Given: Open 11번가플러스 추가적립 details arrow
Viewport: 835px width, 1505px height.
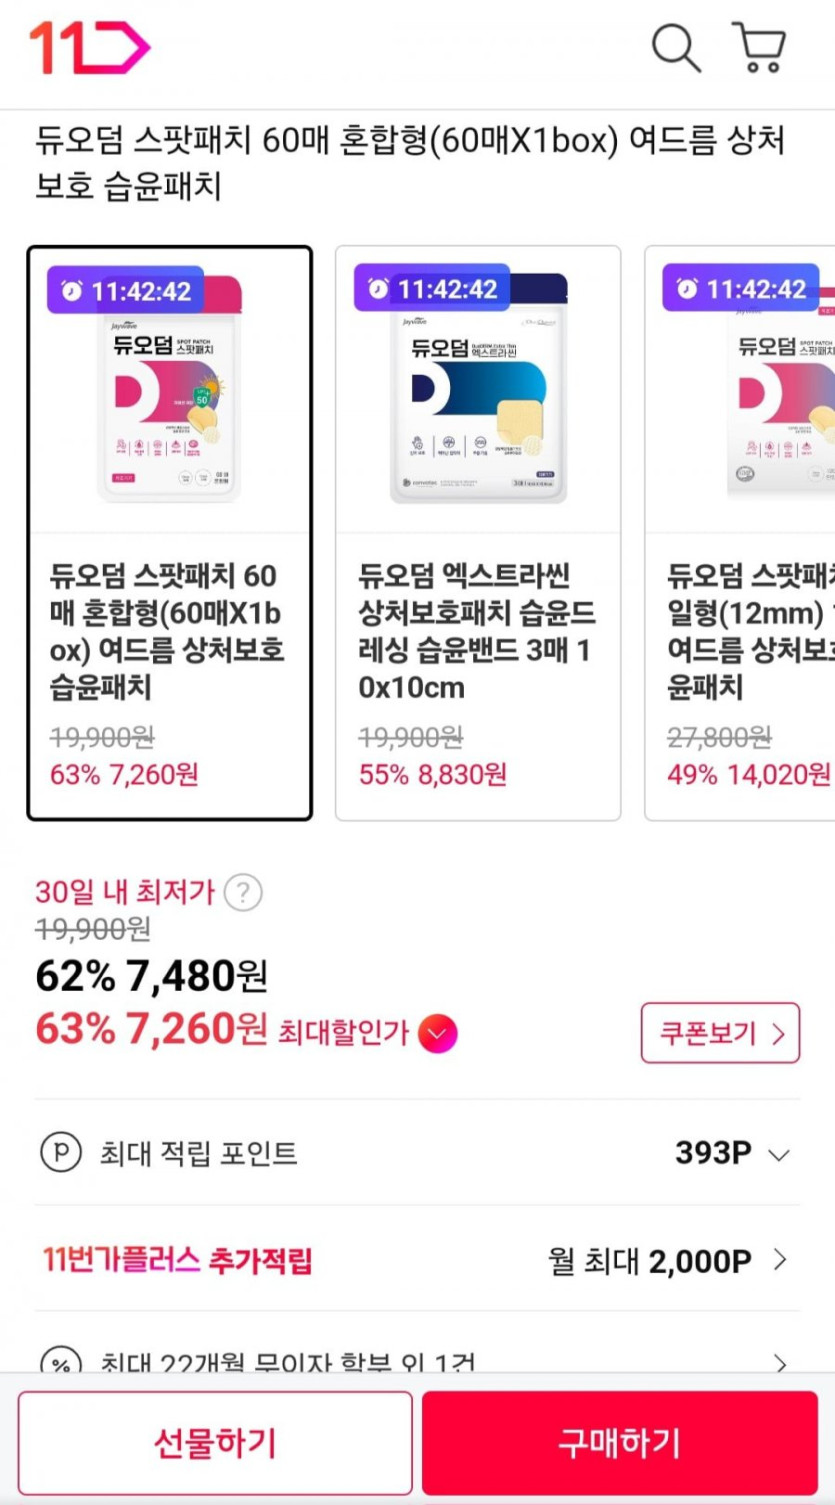Looking at the screenshot, I should tap(780, 1260).
